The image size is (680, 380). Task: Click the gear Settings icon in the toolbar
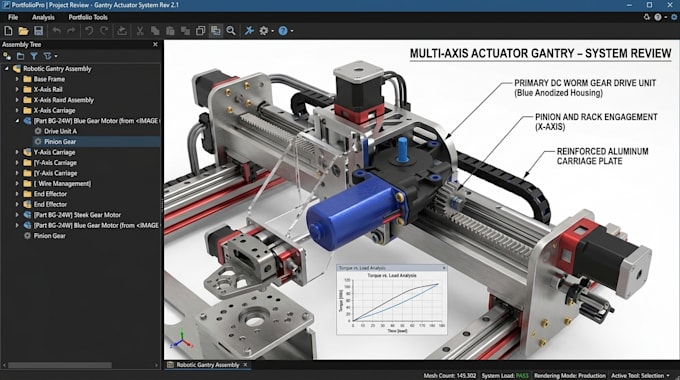[x=263, y=31]
